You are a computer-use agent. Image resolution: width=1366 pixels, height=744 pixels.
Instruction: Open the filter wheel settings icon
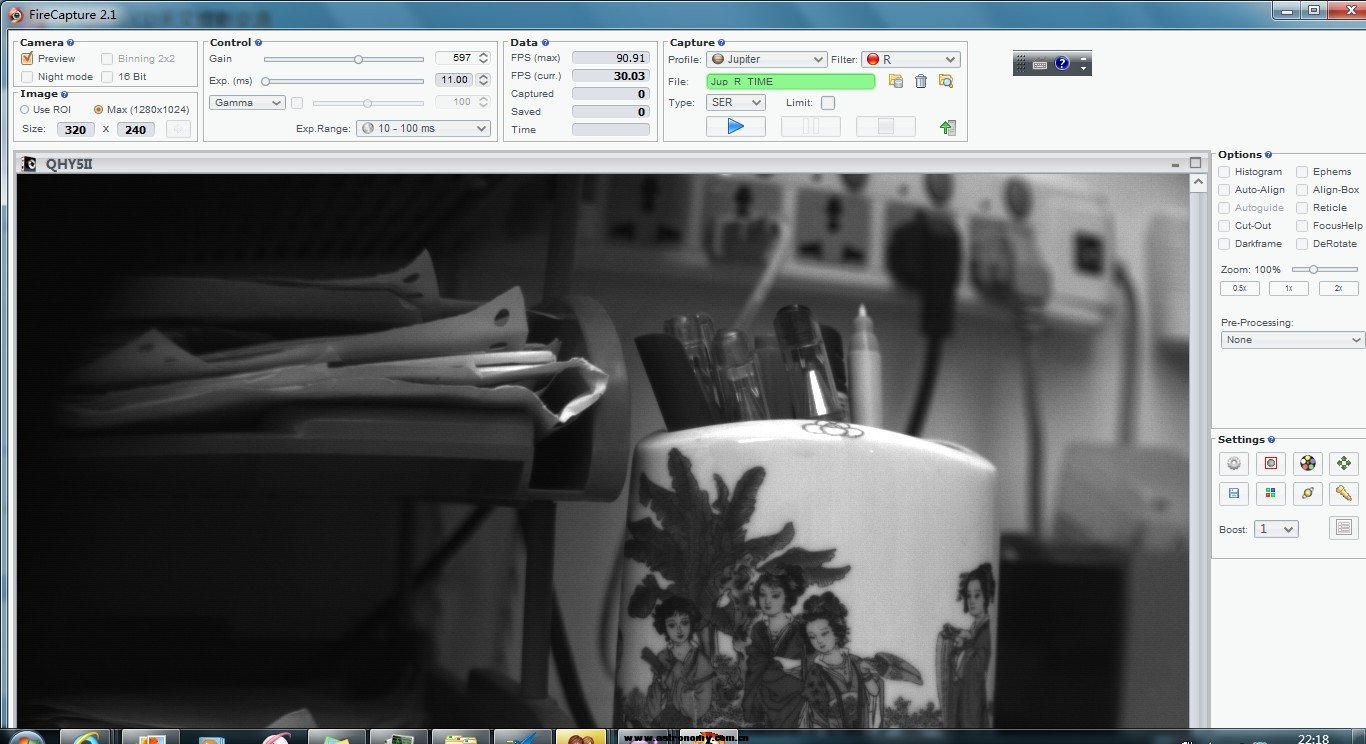pyautogui.click(x=1307, y=464)
